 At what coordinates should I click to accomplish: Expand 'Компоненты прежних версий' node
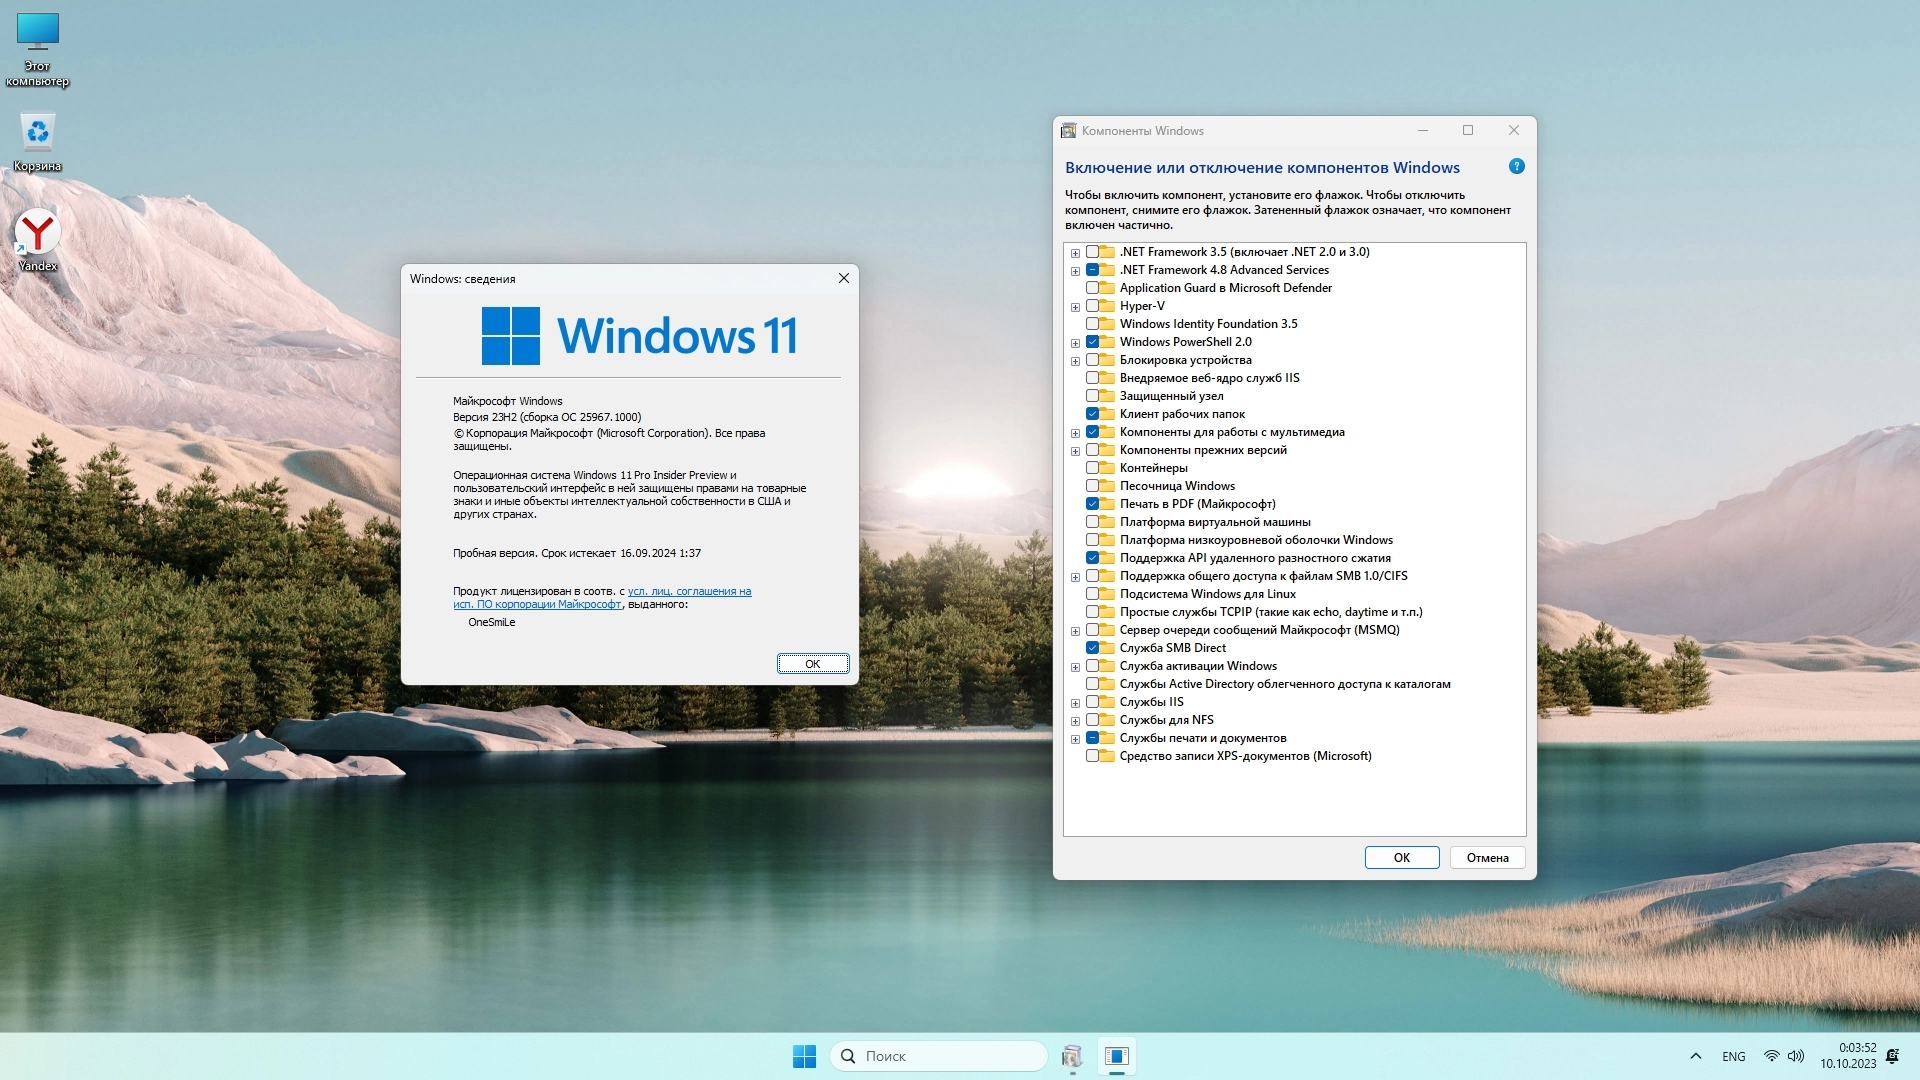(x=1075, y=451)
